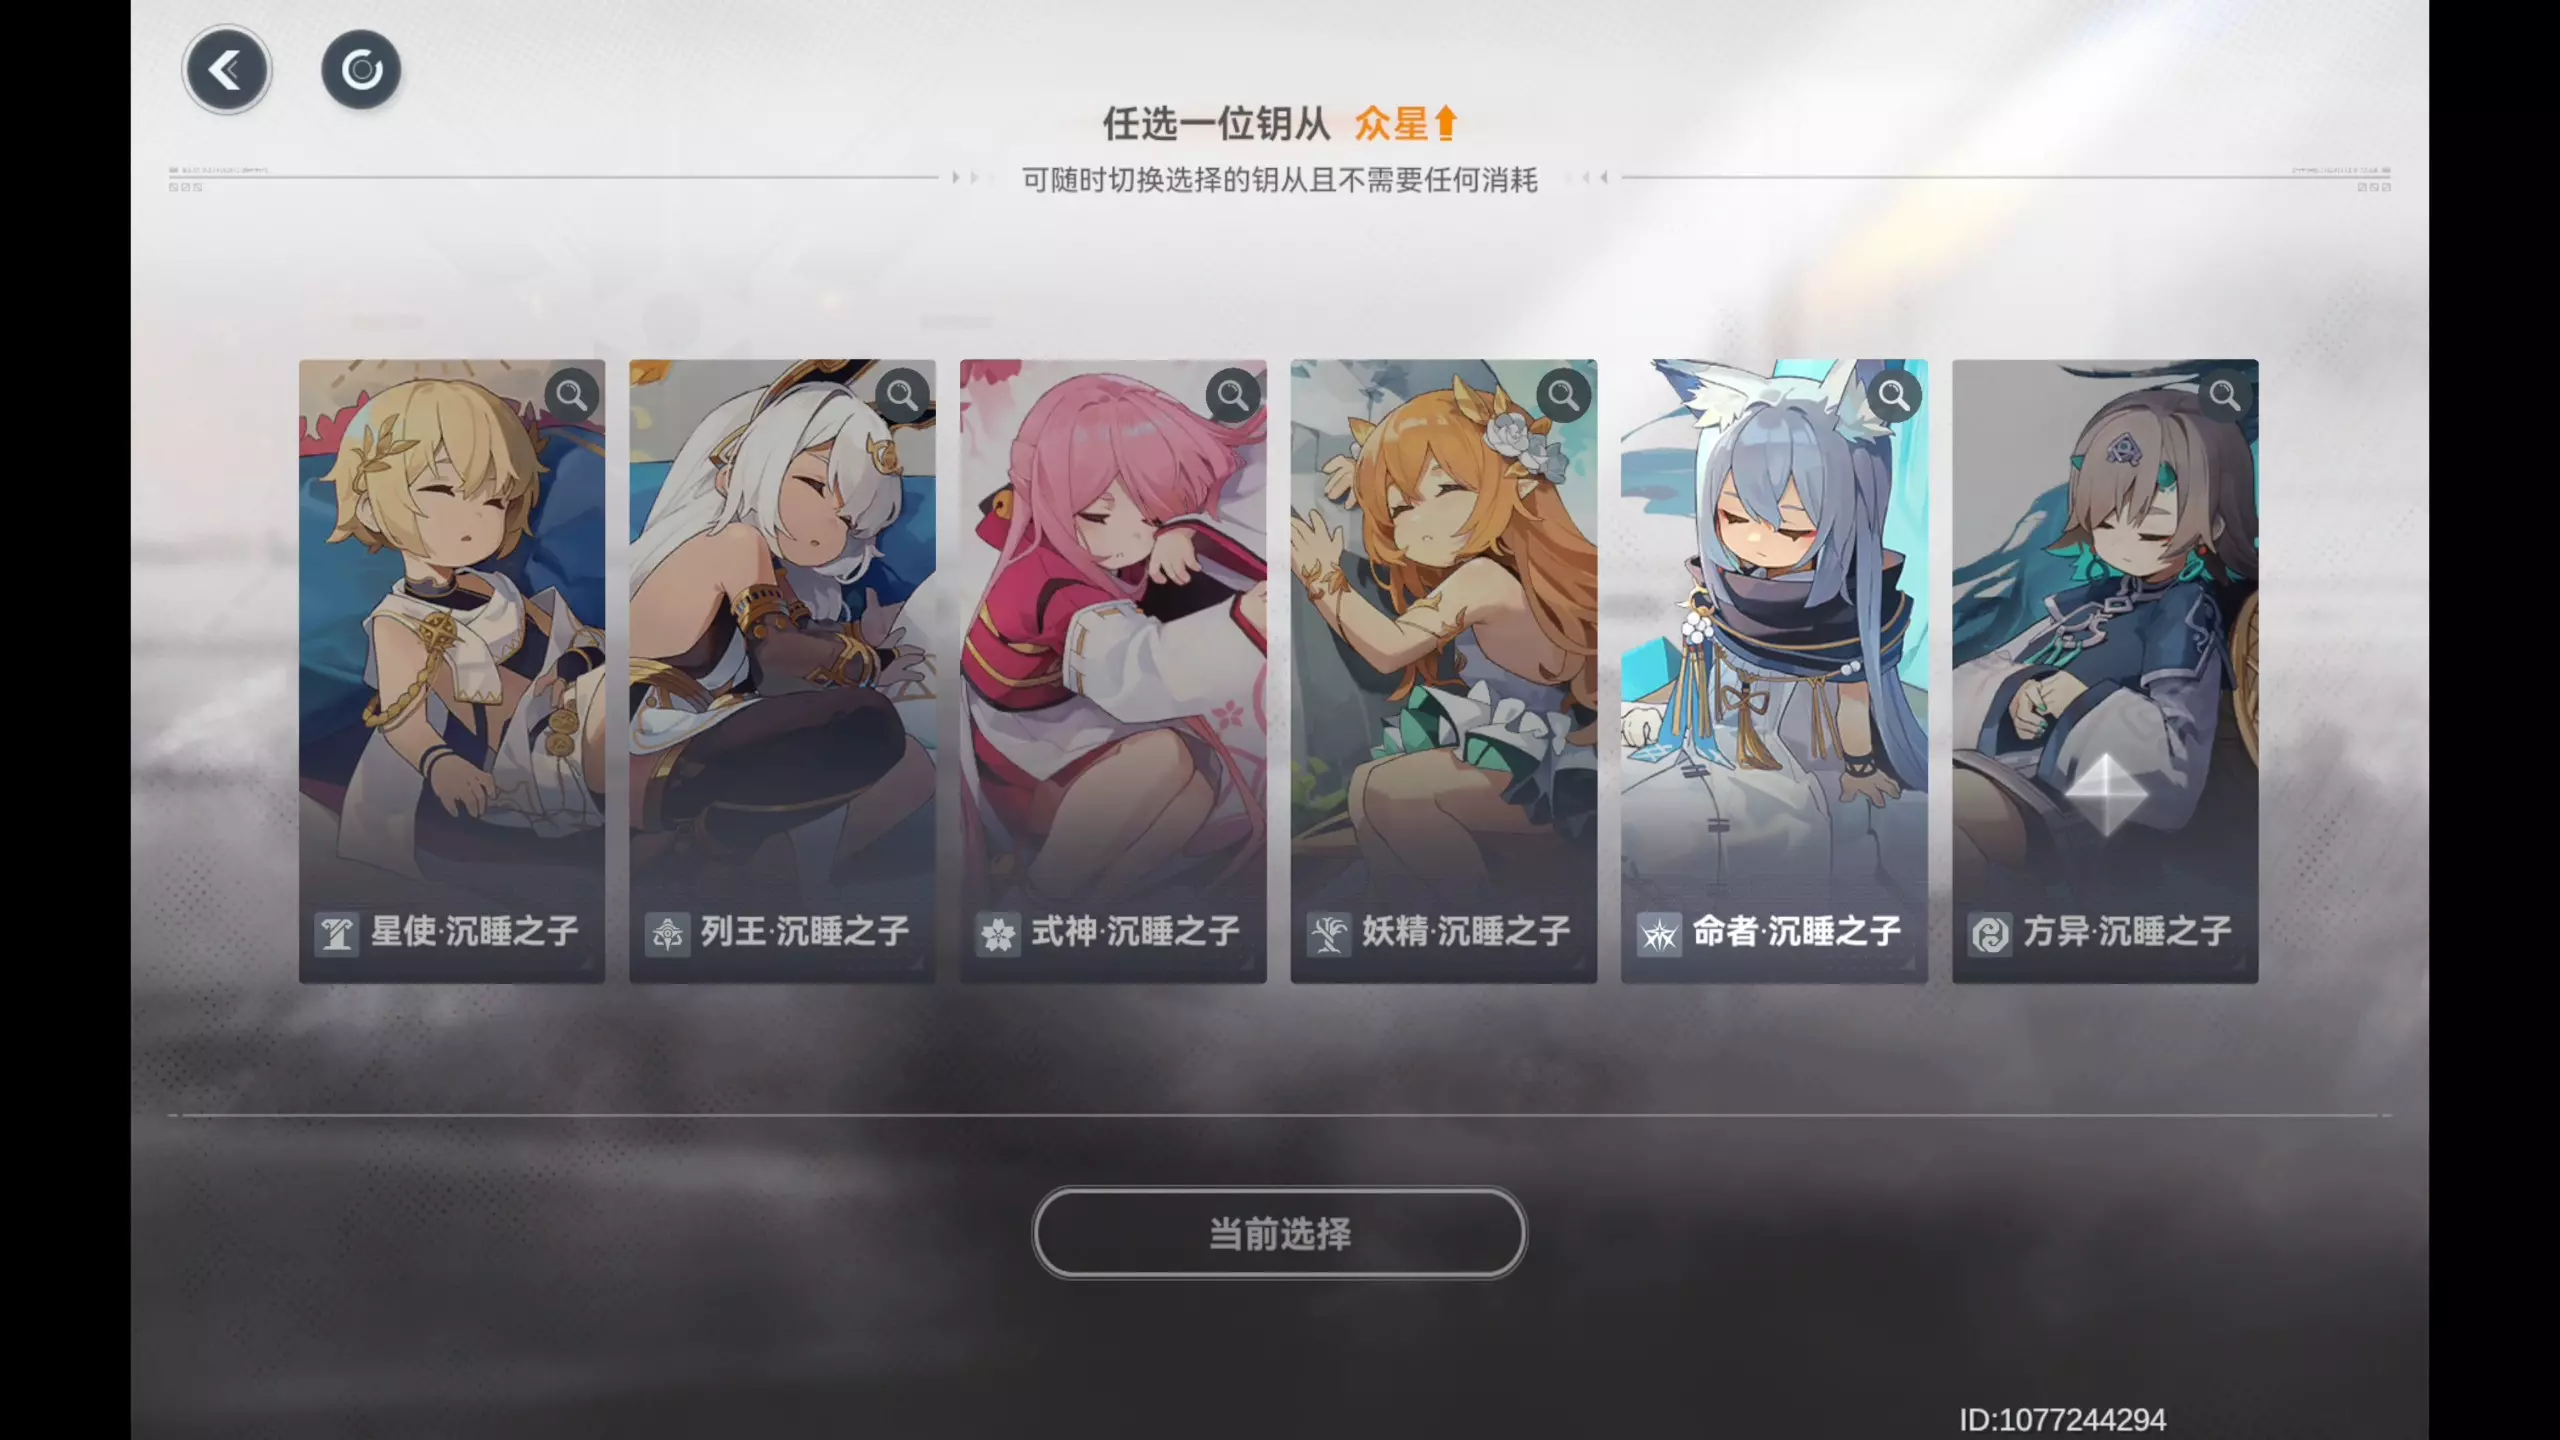
Task: Tap the circular refresh icon
Action: coord(361,70)
